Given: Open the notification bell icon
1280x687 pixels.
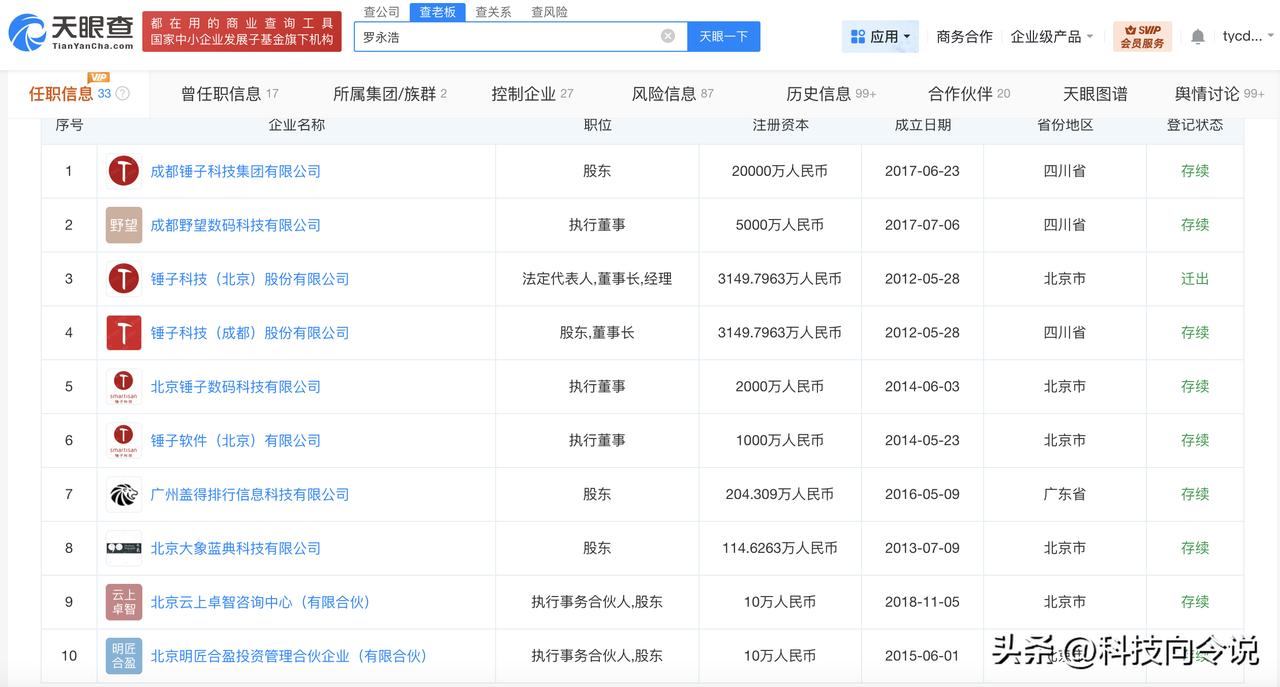Looking at the screenshot, I should point(1197,36).
